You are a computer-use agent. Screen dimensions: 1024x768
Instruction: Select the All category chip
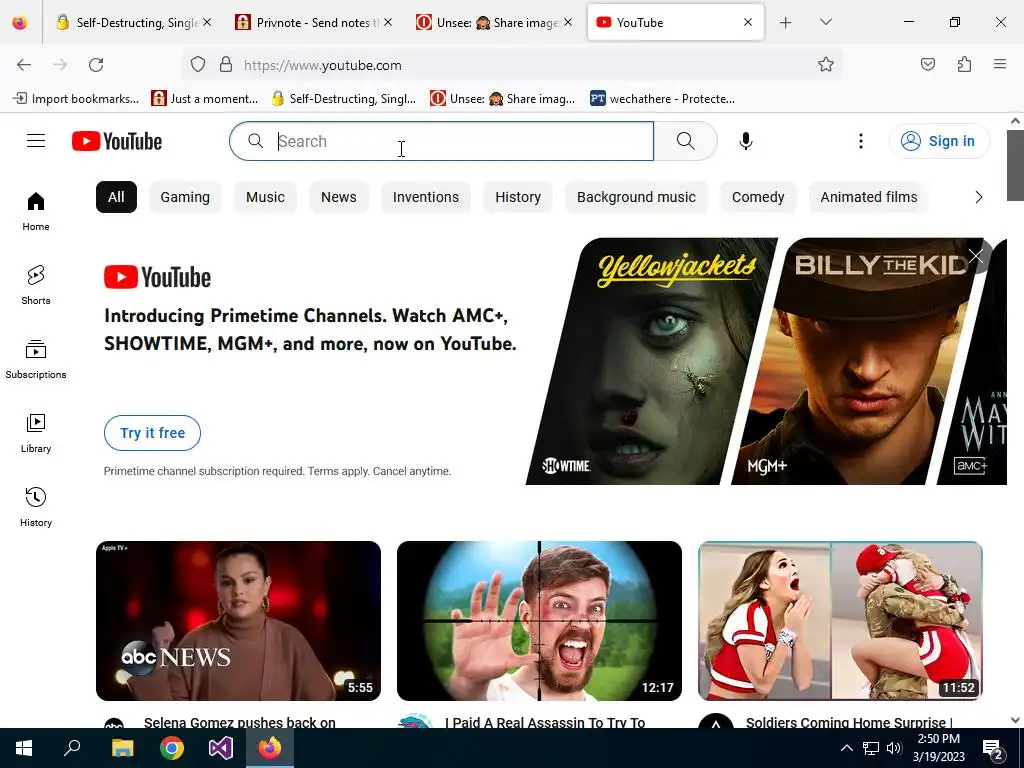click(116, 197)
